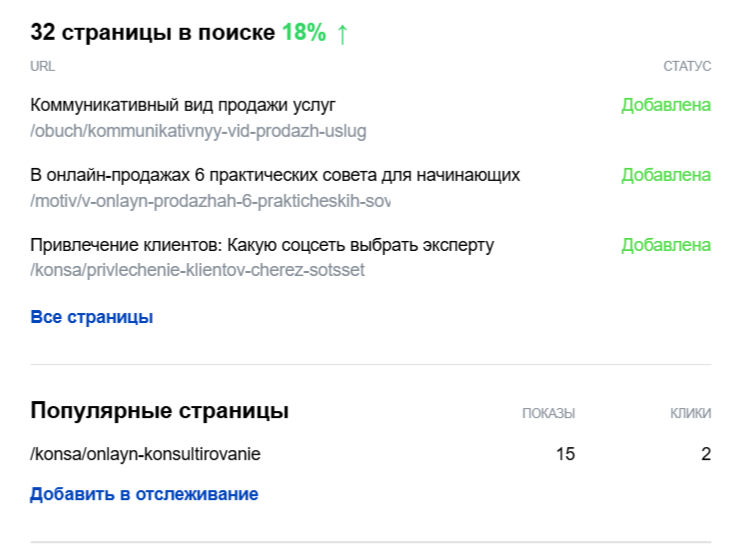Click the '32 страницы в поиске' heading
Image resolution: width=756 pixels, height=546 pixels.
click(153, 32)
